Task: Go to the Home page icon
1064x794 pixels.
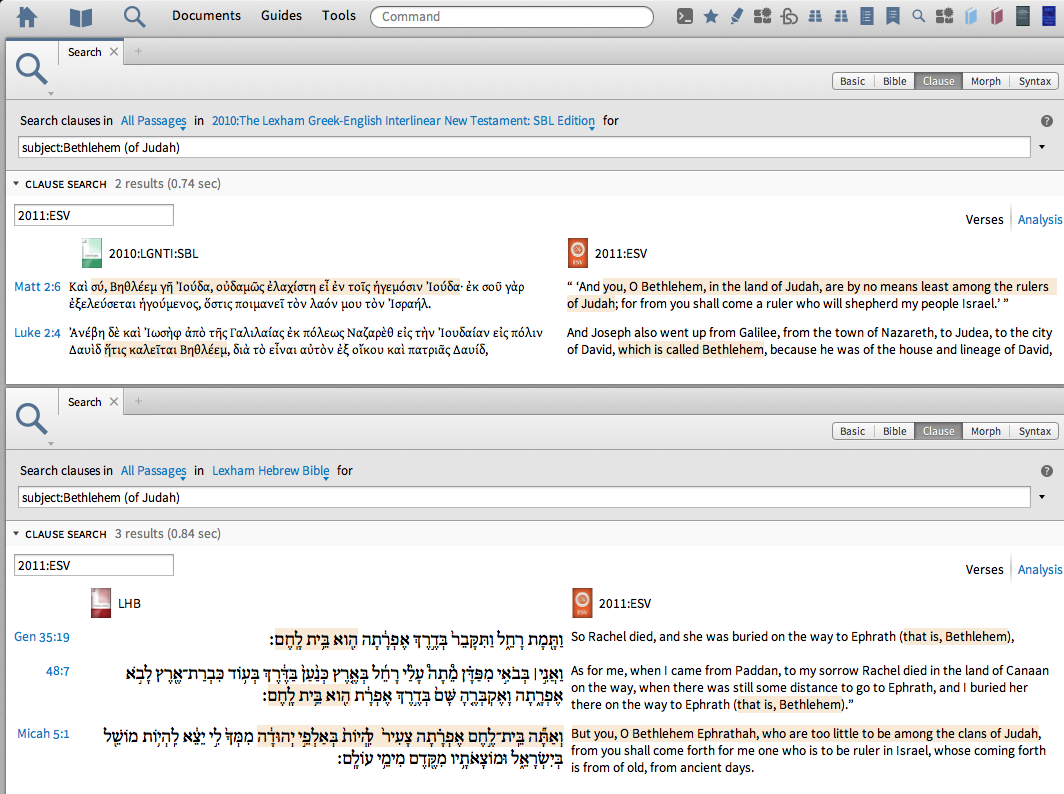Action: (27, 16)
